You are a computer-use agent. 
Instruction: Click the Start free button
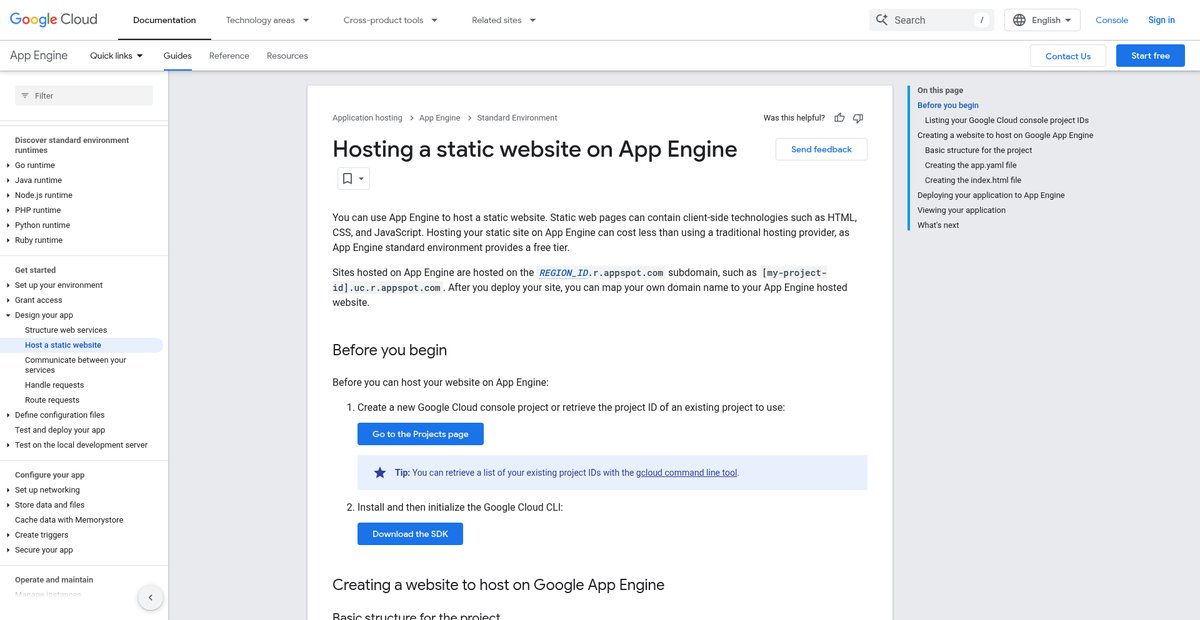(1150, 56)
